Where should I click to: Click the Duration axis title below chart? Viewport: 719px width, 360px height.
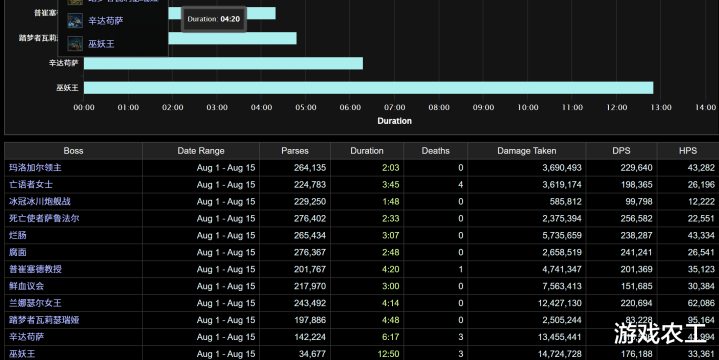click(x=394, y=121)
